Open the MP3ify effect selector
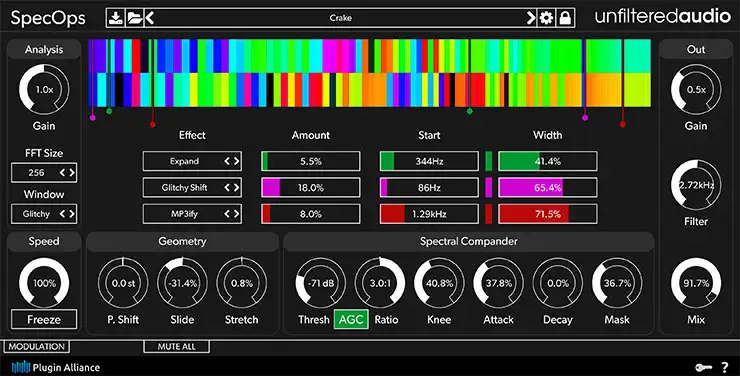 point(192,214)
